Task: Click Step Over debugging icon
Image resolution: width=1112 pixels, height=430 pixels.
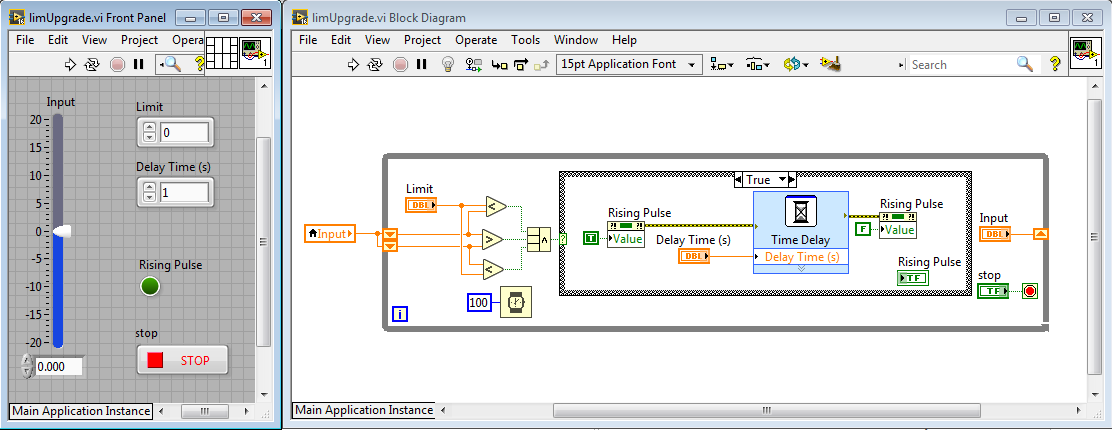Action: tap(521, 65)
